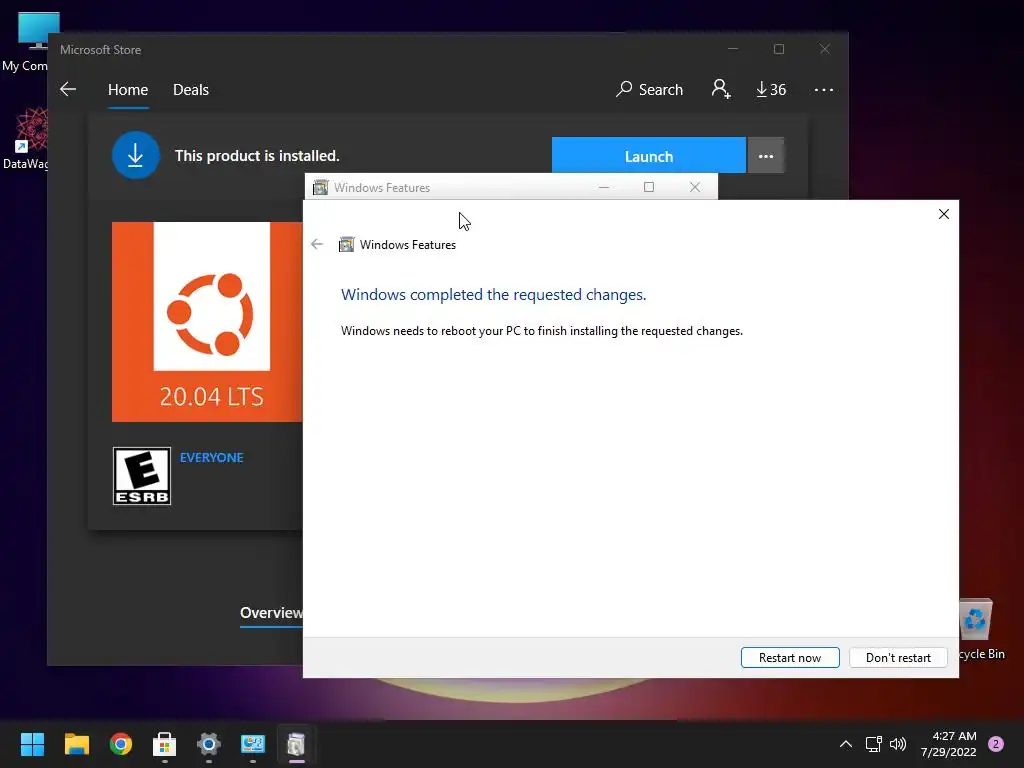Open Microsoft Store See more ellipsis menu
1024x768 pixels.
tap(824, 89)
